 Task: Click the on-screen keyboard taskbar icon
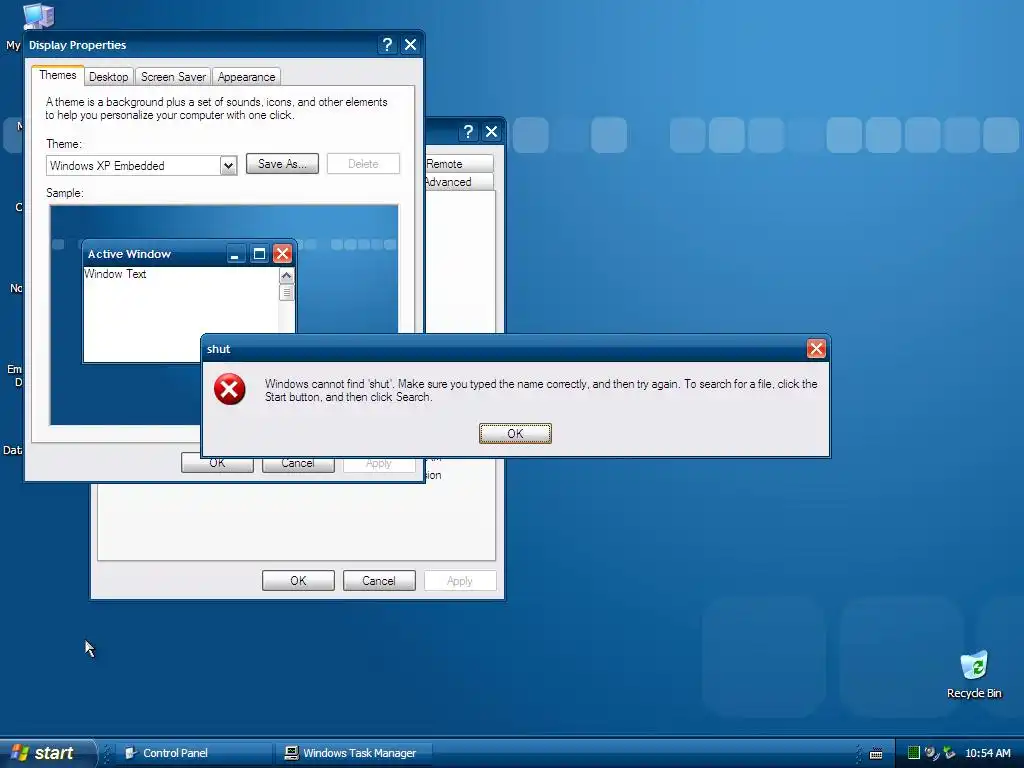[x=876, y=754]
